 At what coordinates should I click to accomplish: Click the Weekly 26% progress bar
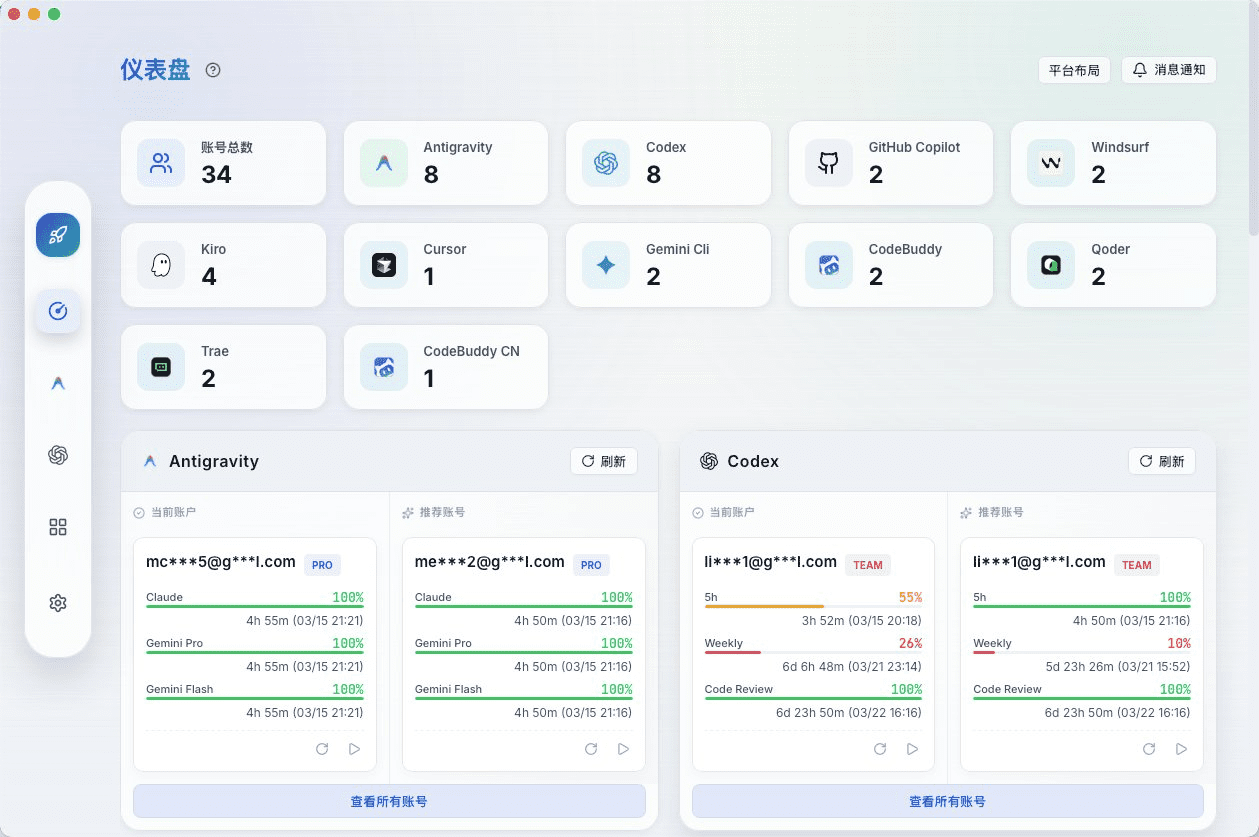[813, 652]
